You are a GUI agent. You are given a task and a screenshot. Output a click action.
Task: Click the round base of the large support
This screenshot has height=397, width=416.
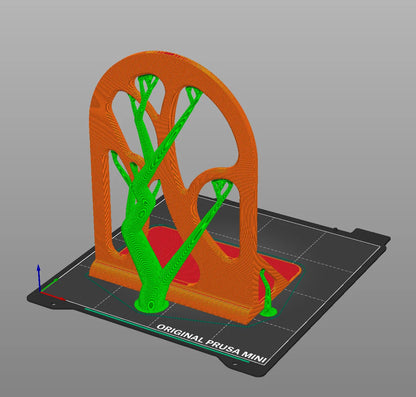(x=151, y=304)
